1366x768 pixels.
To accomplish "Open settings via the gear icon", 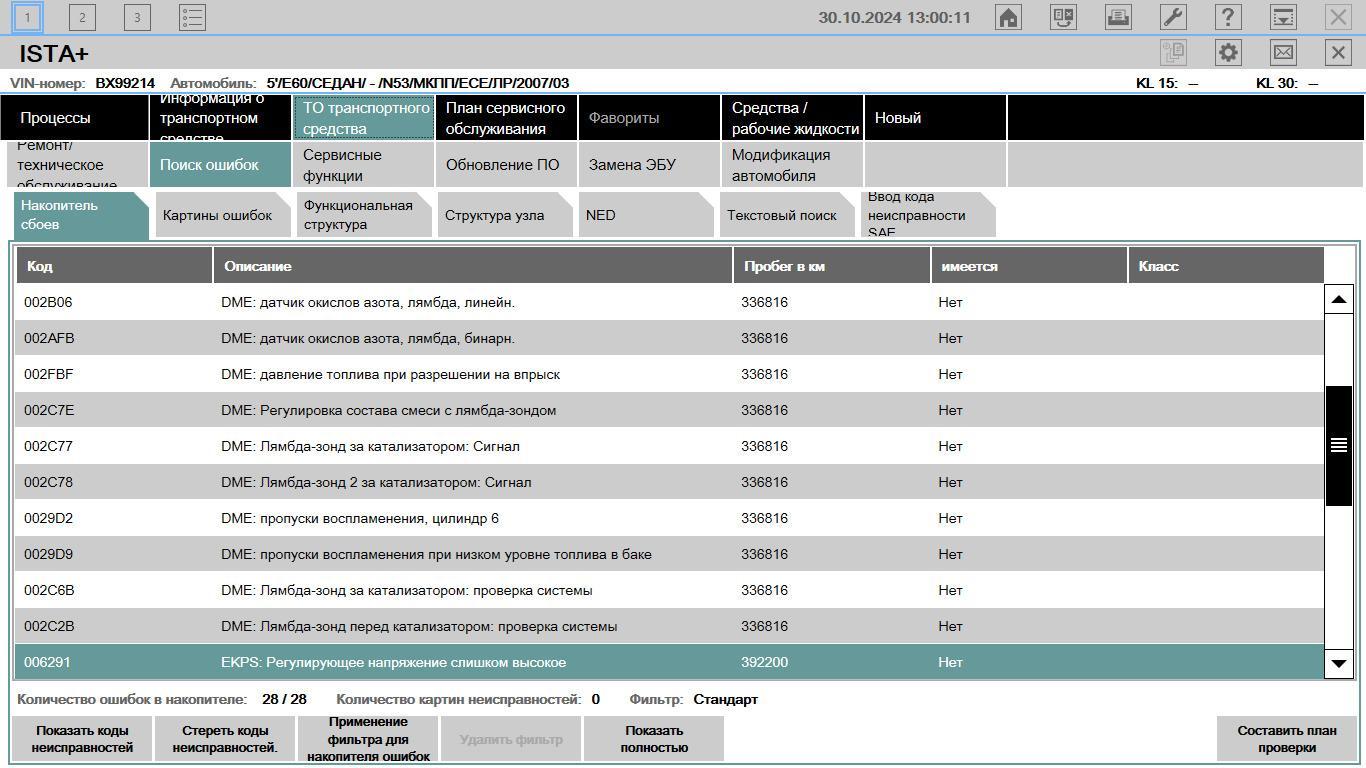I will point(1228,53).
